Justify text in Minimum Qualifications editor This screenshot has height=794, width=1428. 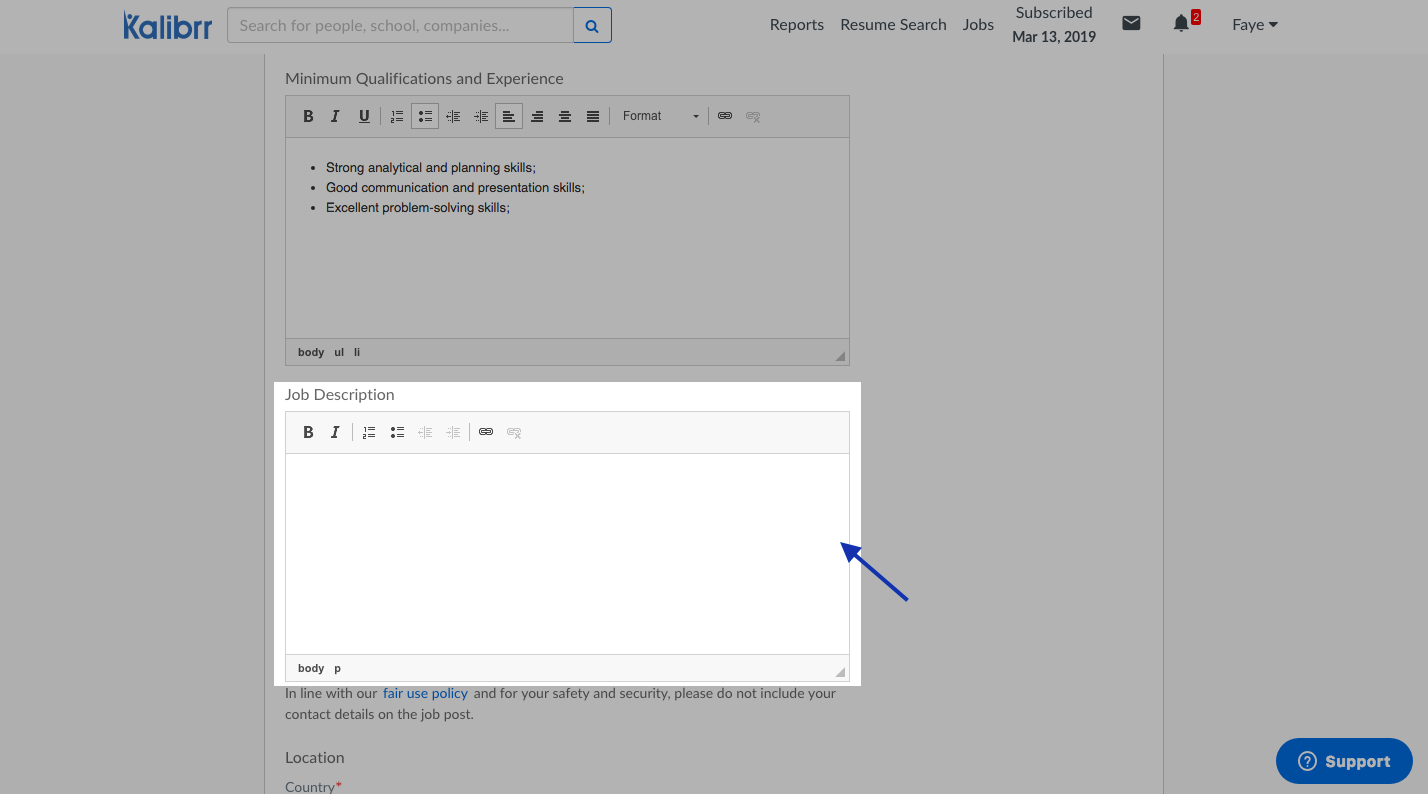(593, 116)
